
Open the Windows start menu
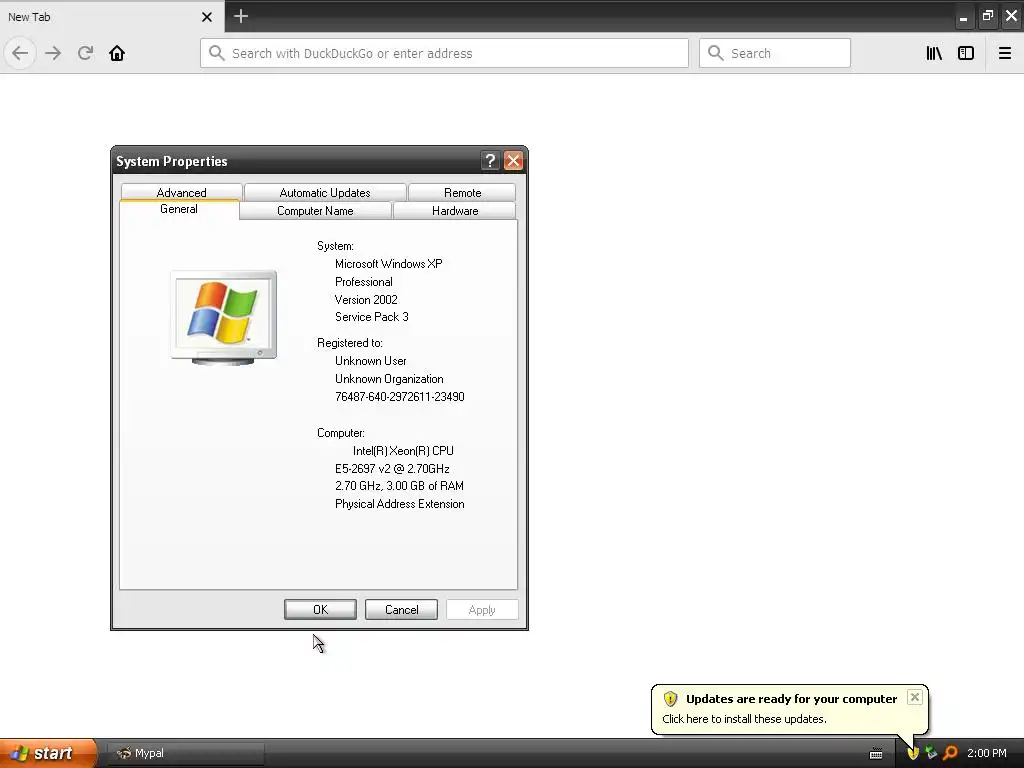pos(48,753)
